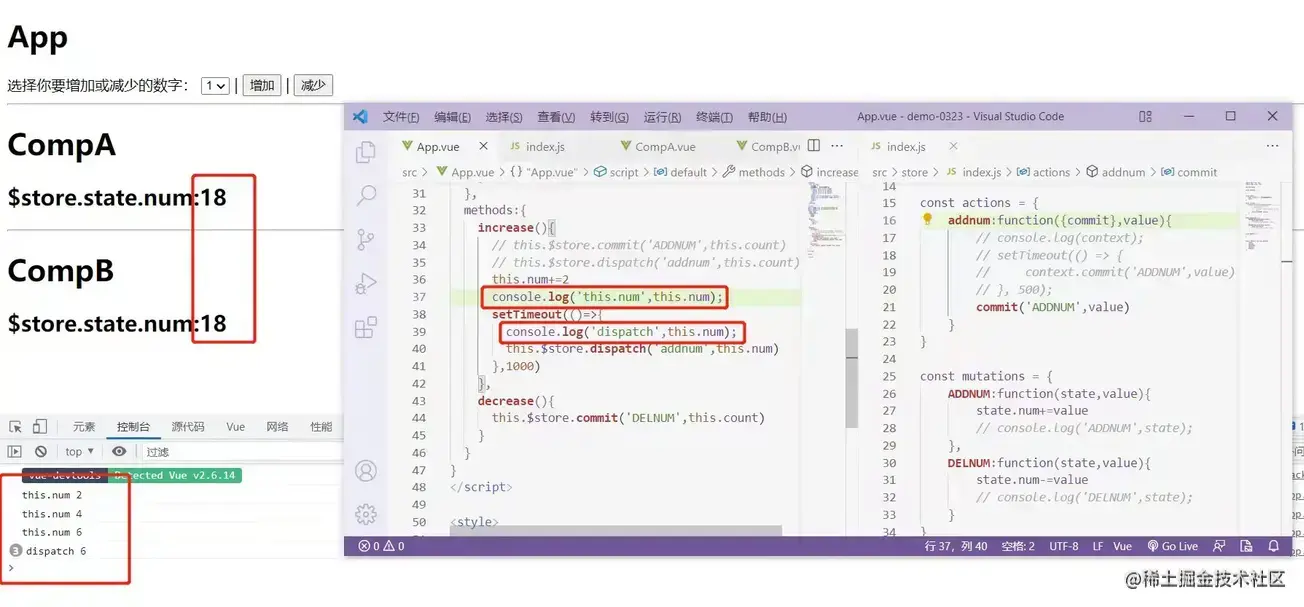This screenshot has width=1304, height=607.
Task: Click the split editor icon beside CompB tab
Action: (x=814, y=146)
